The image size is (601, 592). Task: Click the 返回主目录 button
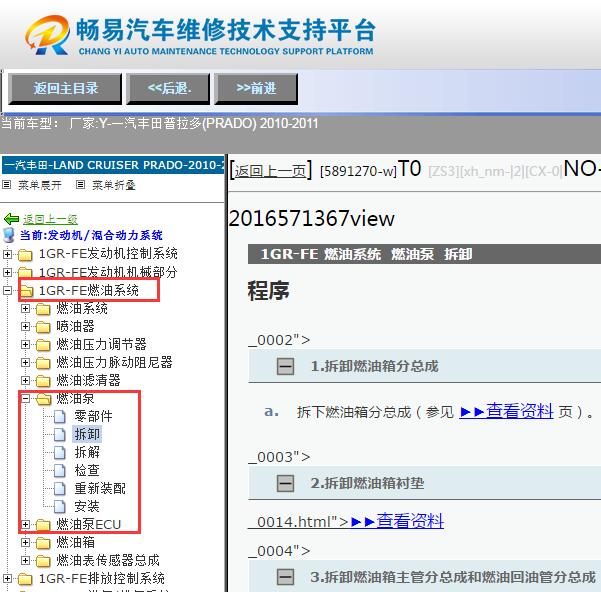(65, 89)
